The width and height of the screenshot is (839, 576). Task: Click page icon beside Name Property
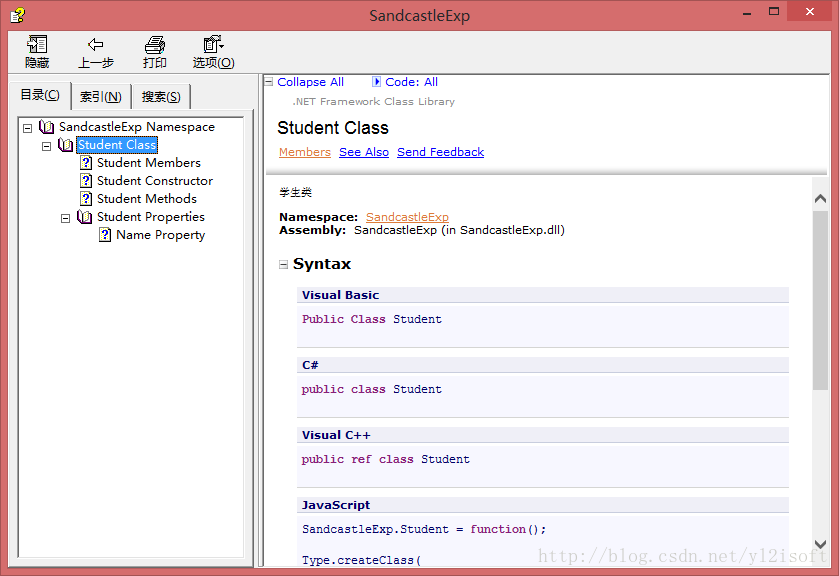click(105, 235)
